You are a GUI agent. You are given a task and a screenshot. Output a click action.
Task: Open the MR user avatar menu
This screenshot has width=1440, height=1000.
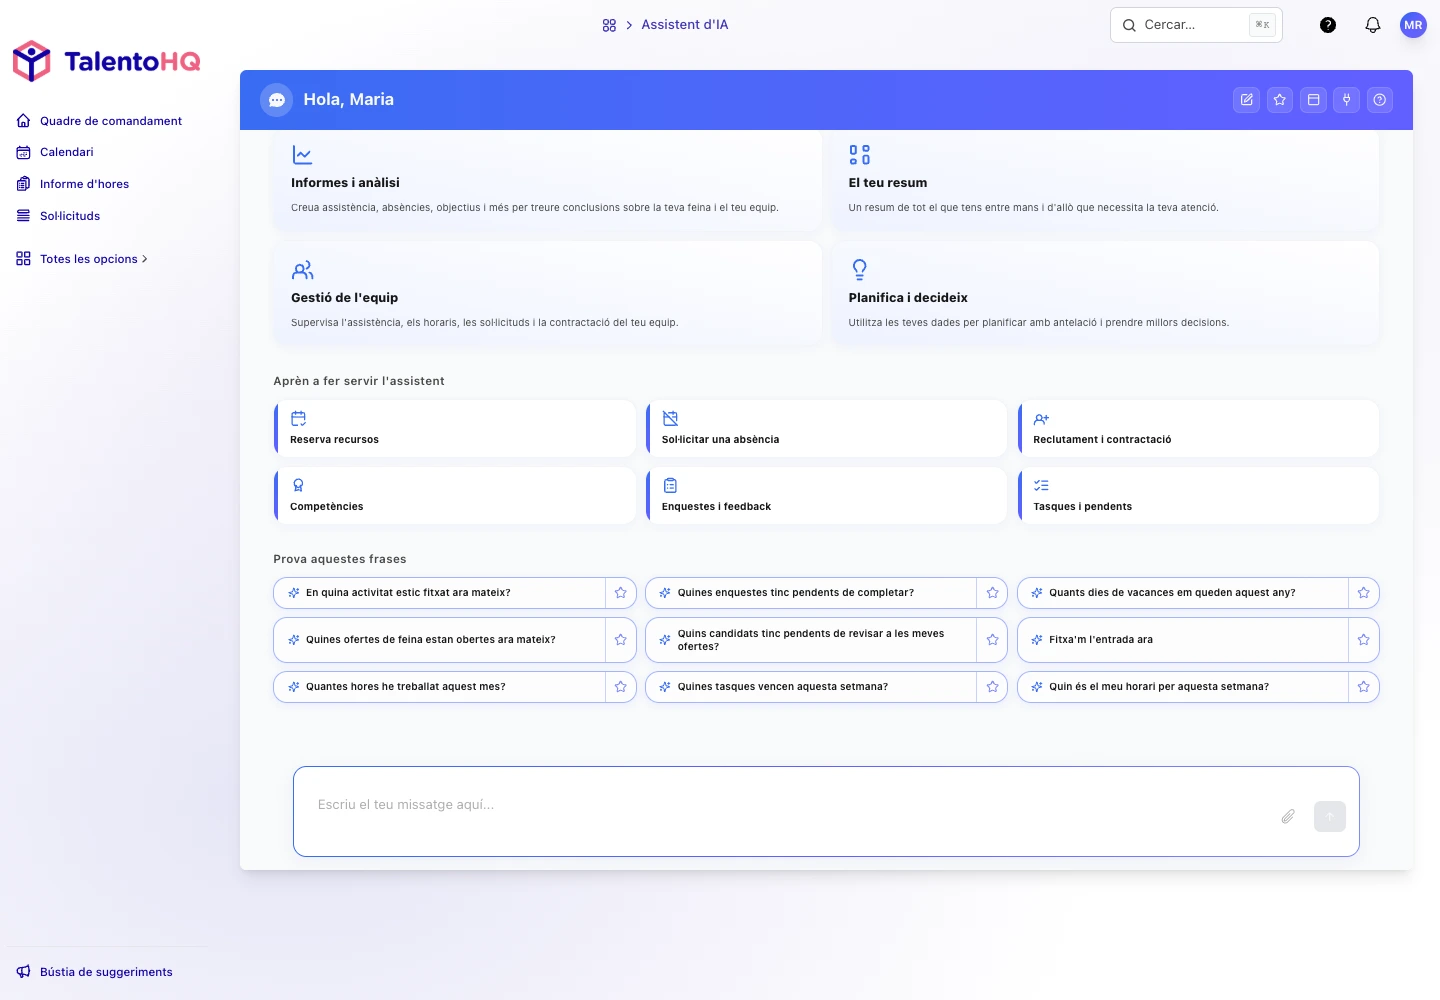(x=1413, y=25)
